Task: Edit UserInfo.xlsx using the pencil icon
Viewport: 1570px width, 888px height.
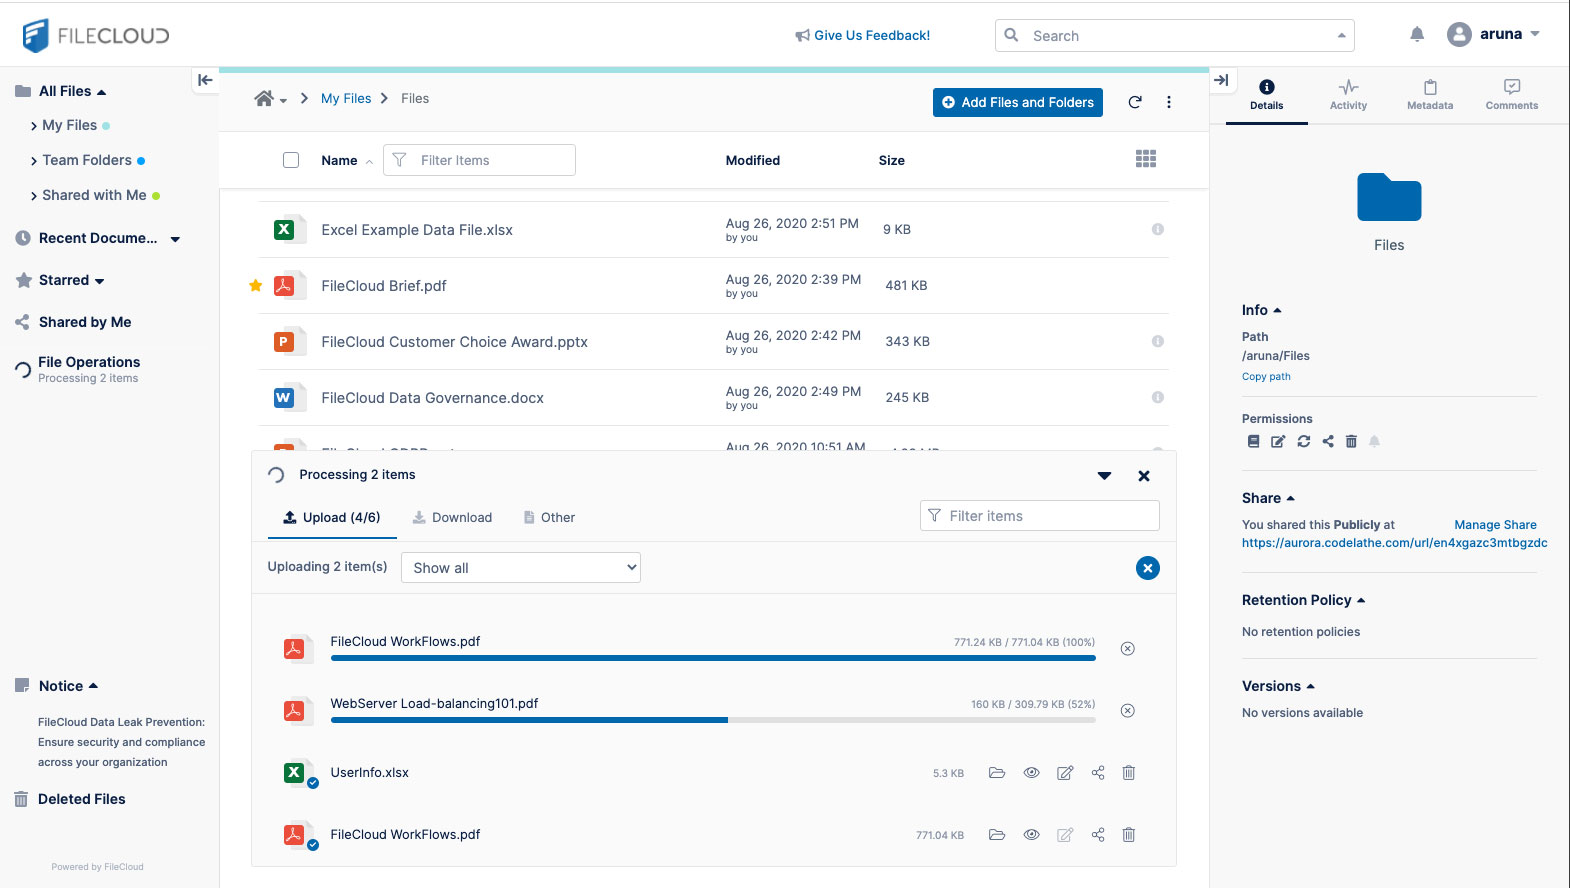Action: (1065, 773)
